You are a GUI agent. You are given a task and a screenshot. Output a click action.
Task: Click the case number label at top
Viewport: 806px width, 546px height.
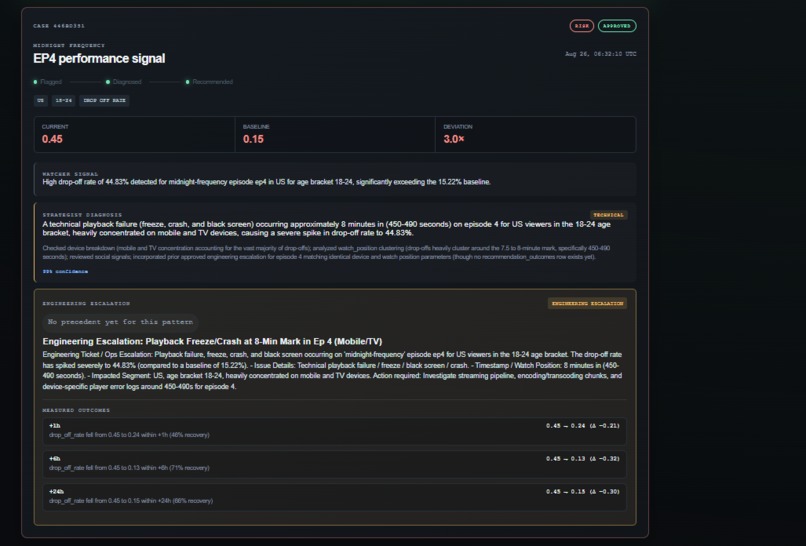[x=59, y=26]
